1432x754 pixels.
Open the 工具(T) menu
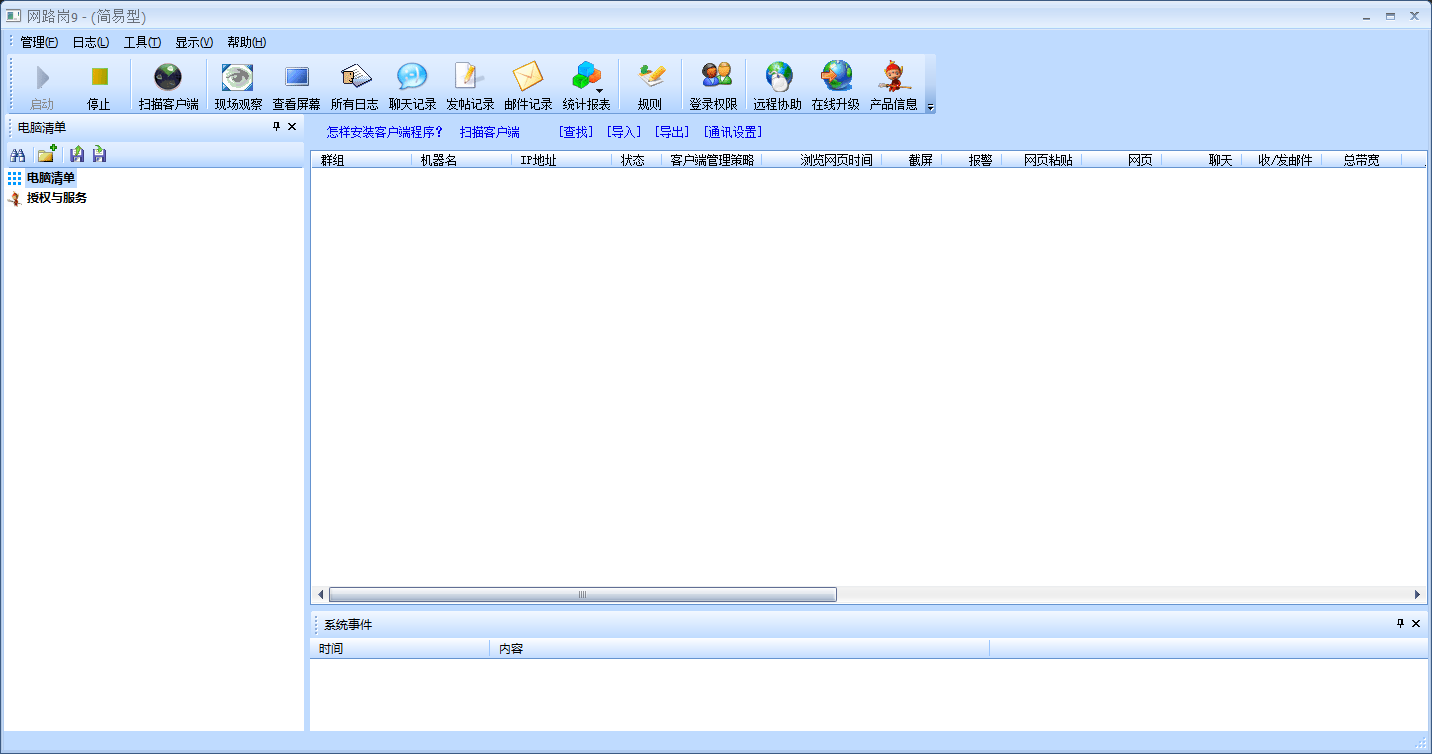141,42
